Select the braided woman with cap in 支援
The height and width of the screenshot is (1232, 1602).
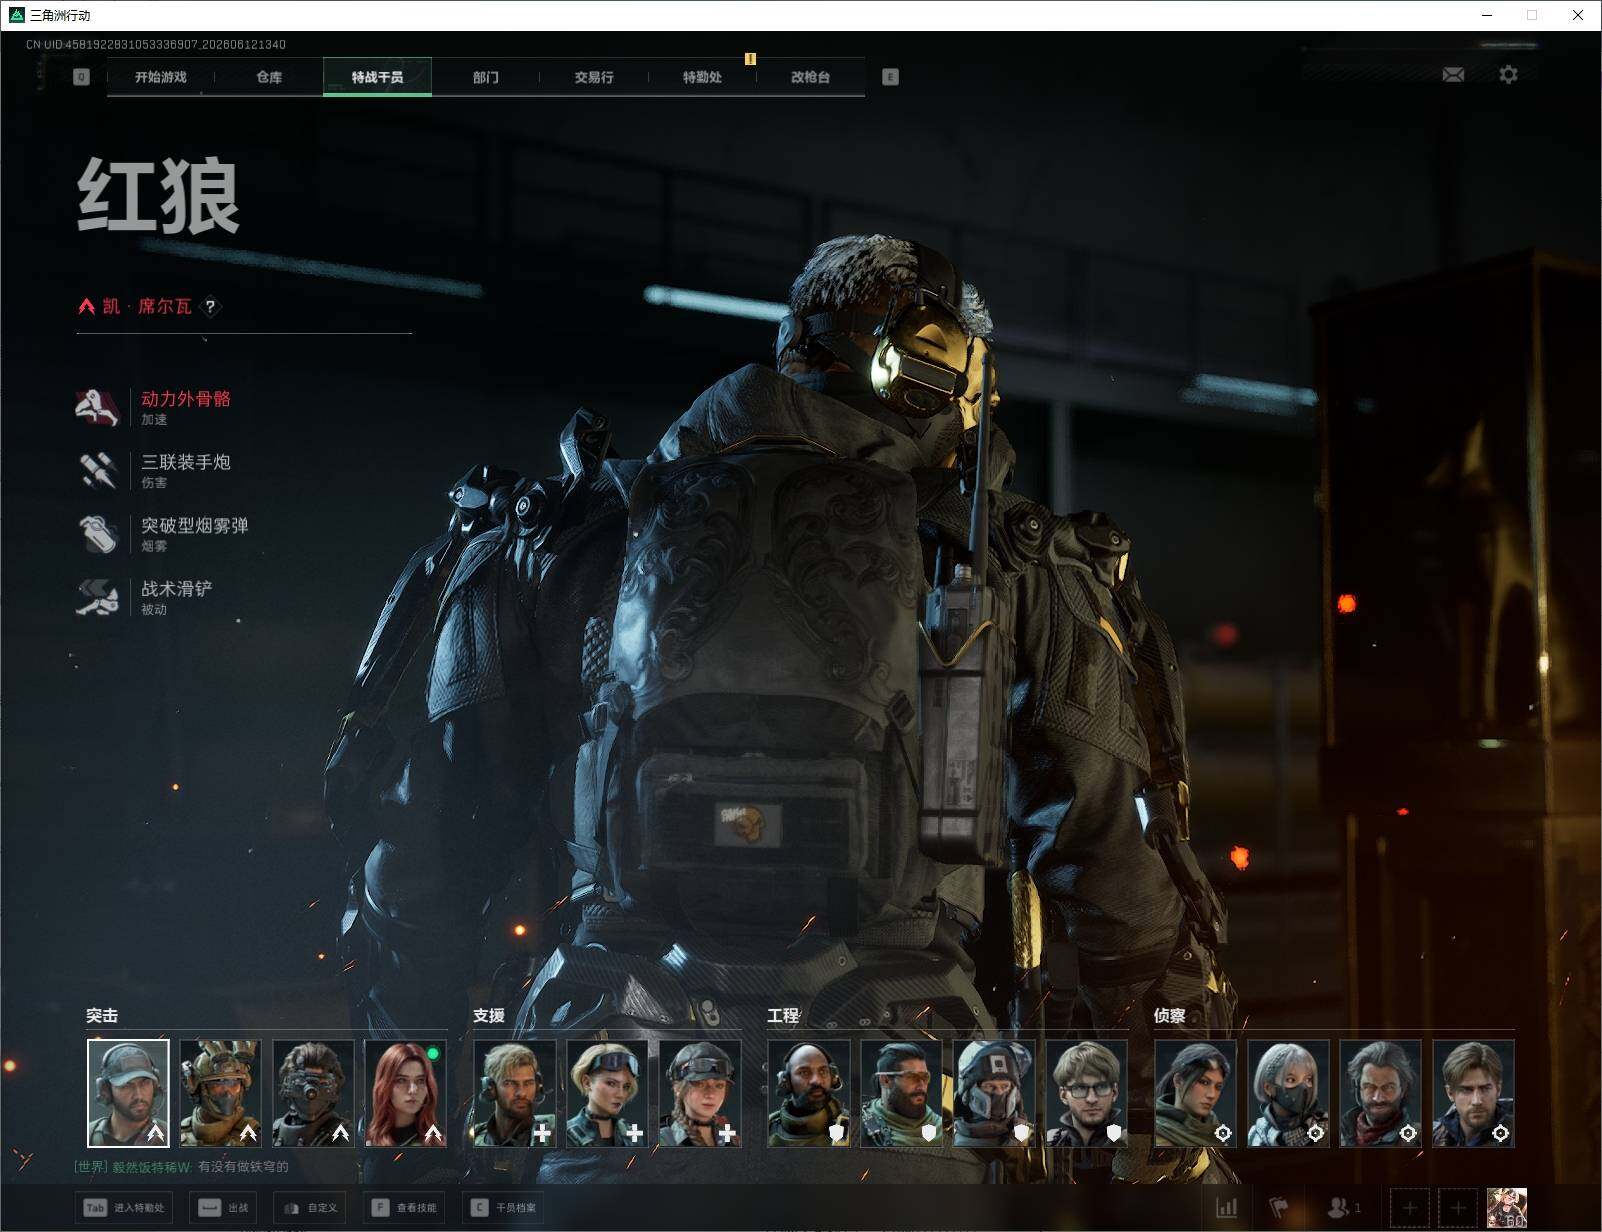point(700,1093)
